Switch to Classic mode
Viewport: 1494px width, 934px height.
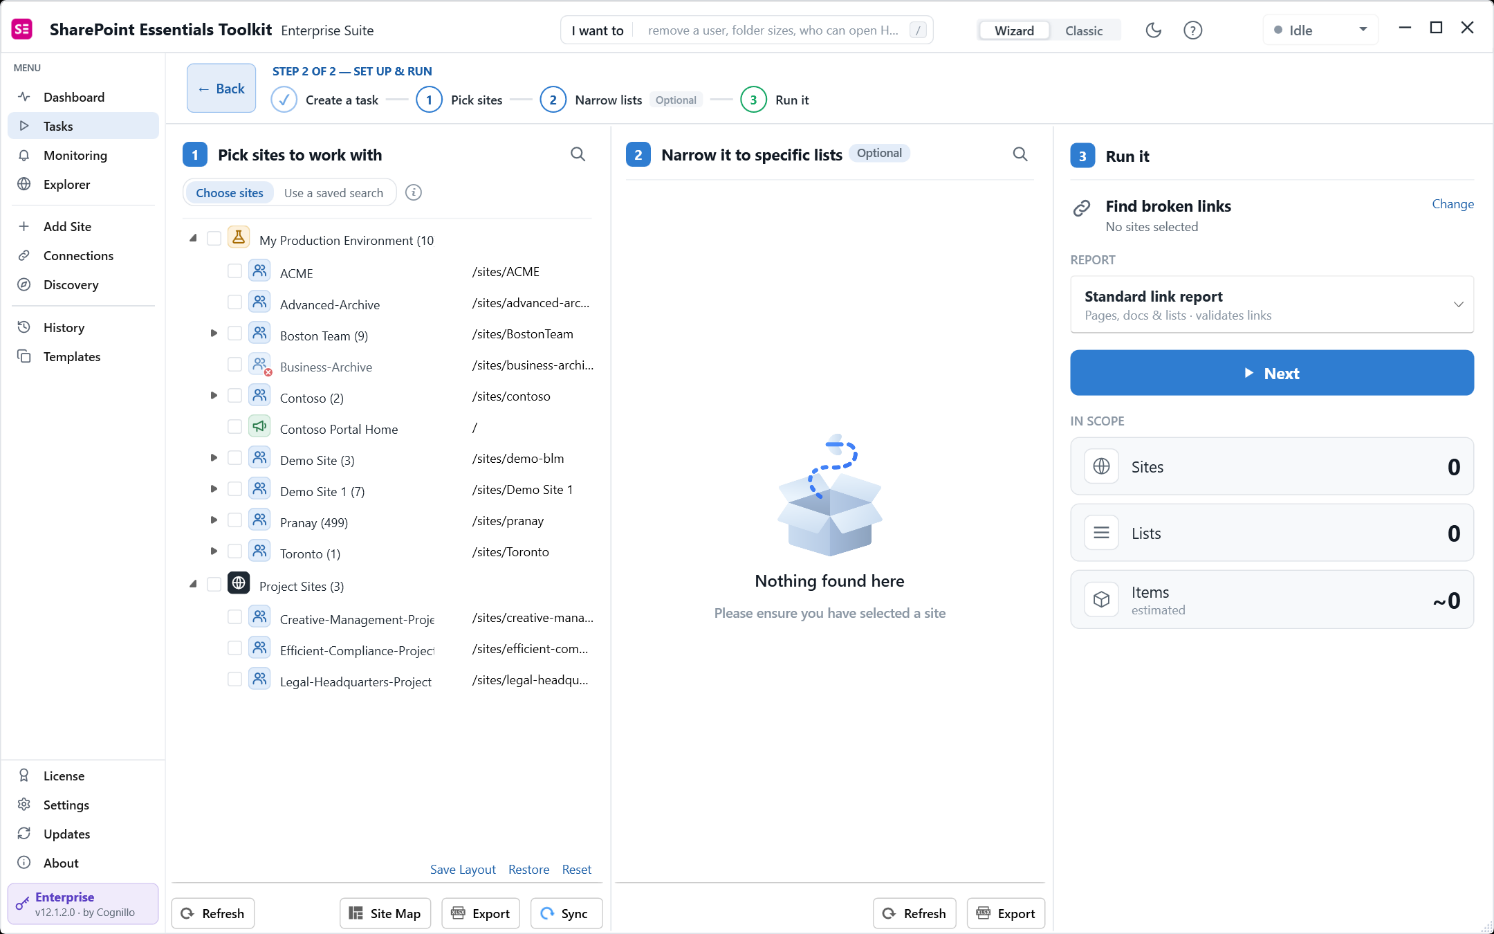[x=1084, y=31]
